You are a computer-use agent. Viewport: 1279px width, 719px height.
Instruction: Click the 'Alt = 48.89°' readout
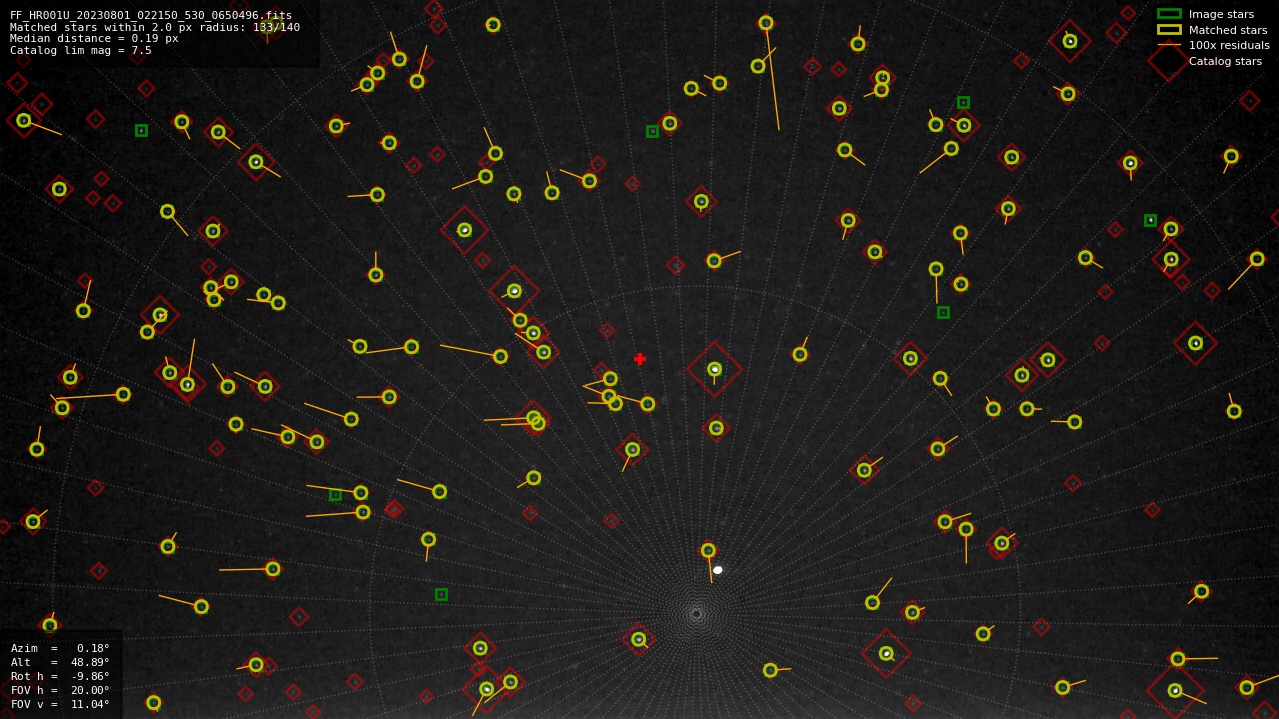(x=60, y=662)
